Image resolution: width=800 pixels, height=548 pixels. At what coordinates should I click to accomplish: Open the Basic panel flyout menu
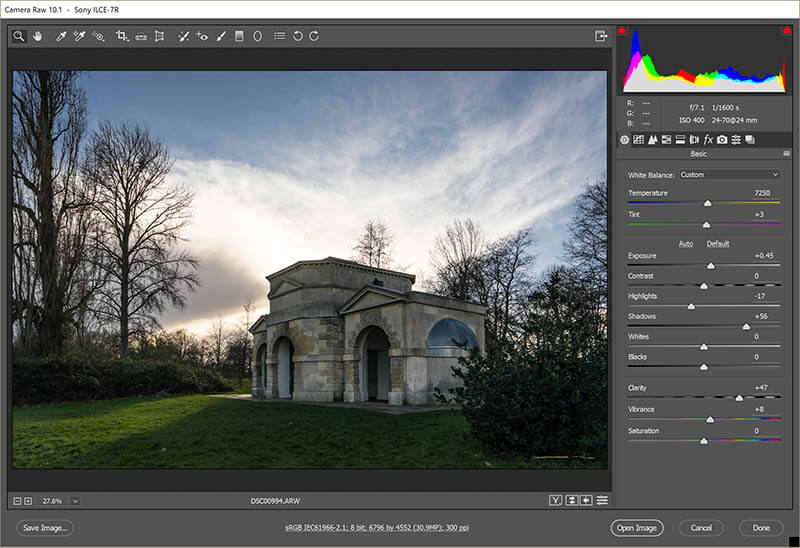tap(786, 154)
